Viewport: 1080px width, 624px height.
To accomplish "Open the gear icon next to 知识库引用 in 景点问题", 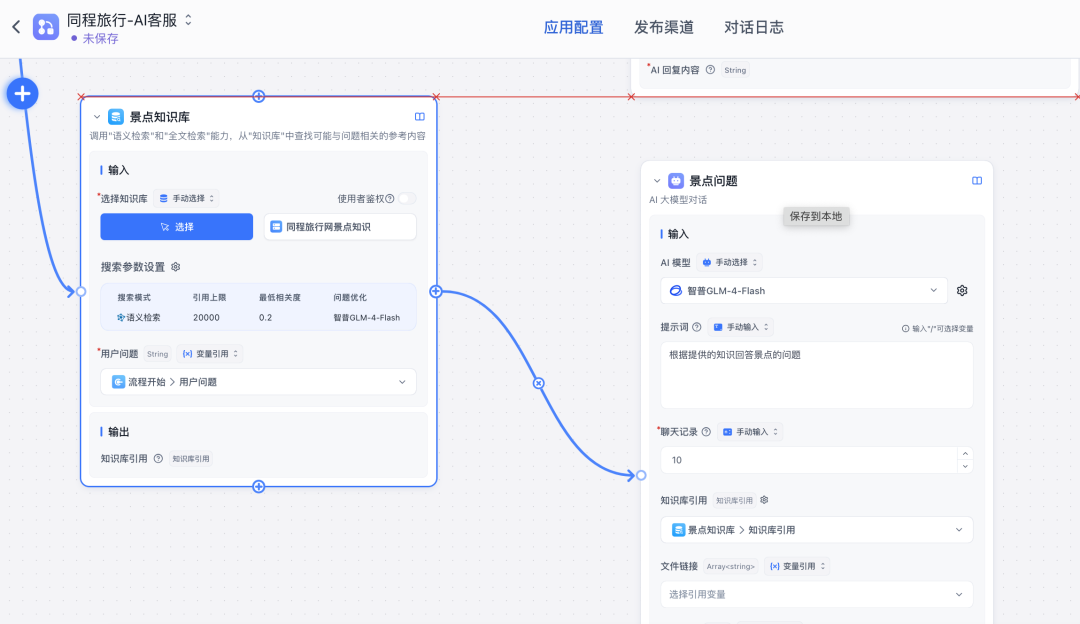I will [764, 500].
